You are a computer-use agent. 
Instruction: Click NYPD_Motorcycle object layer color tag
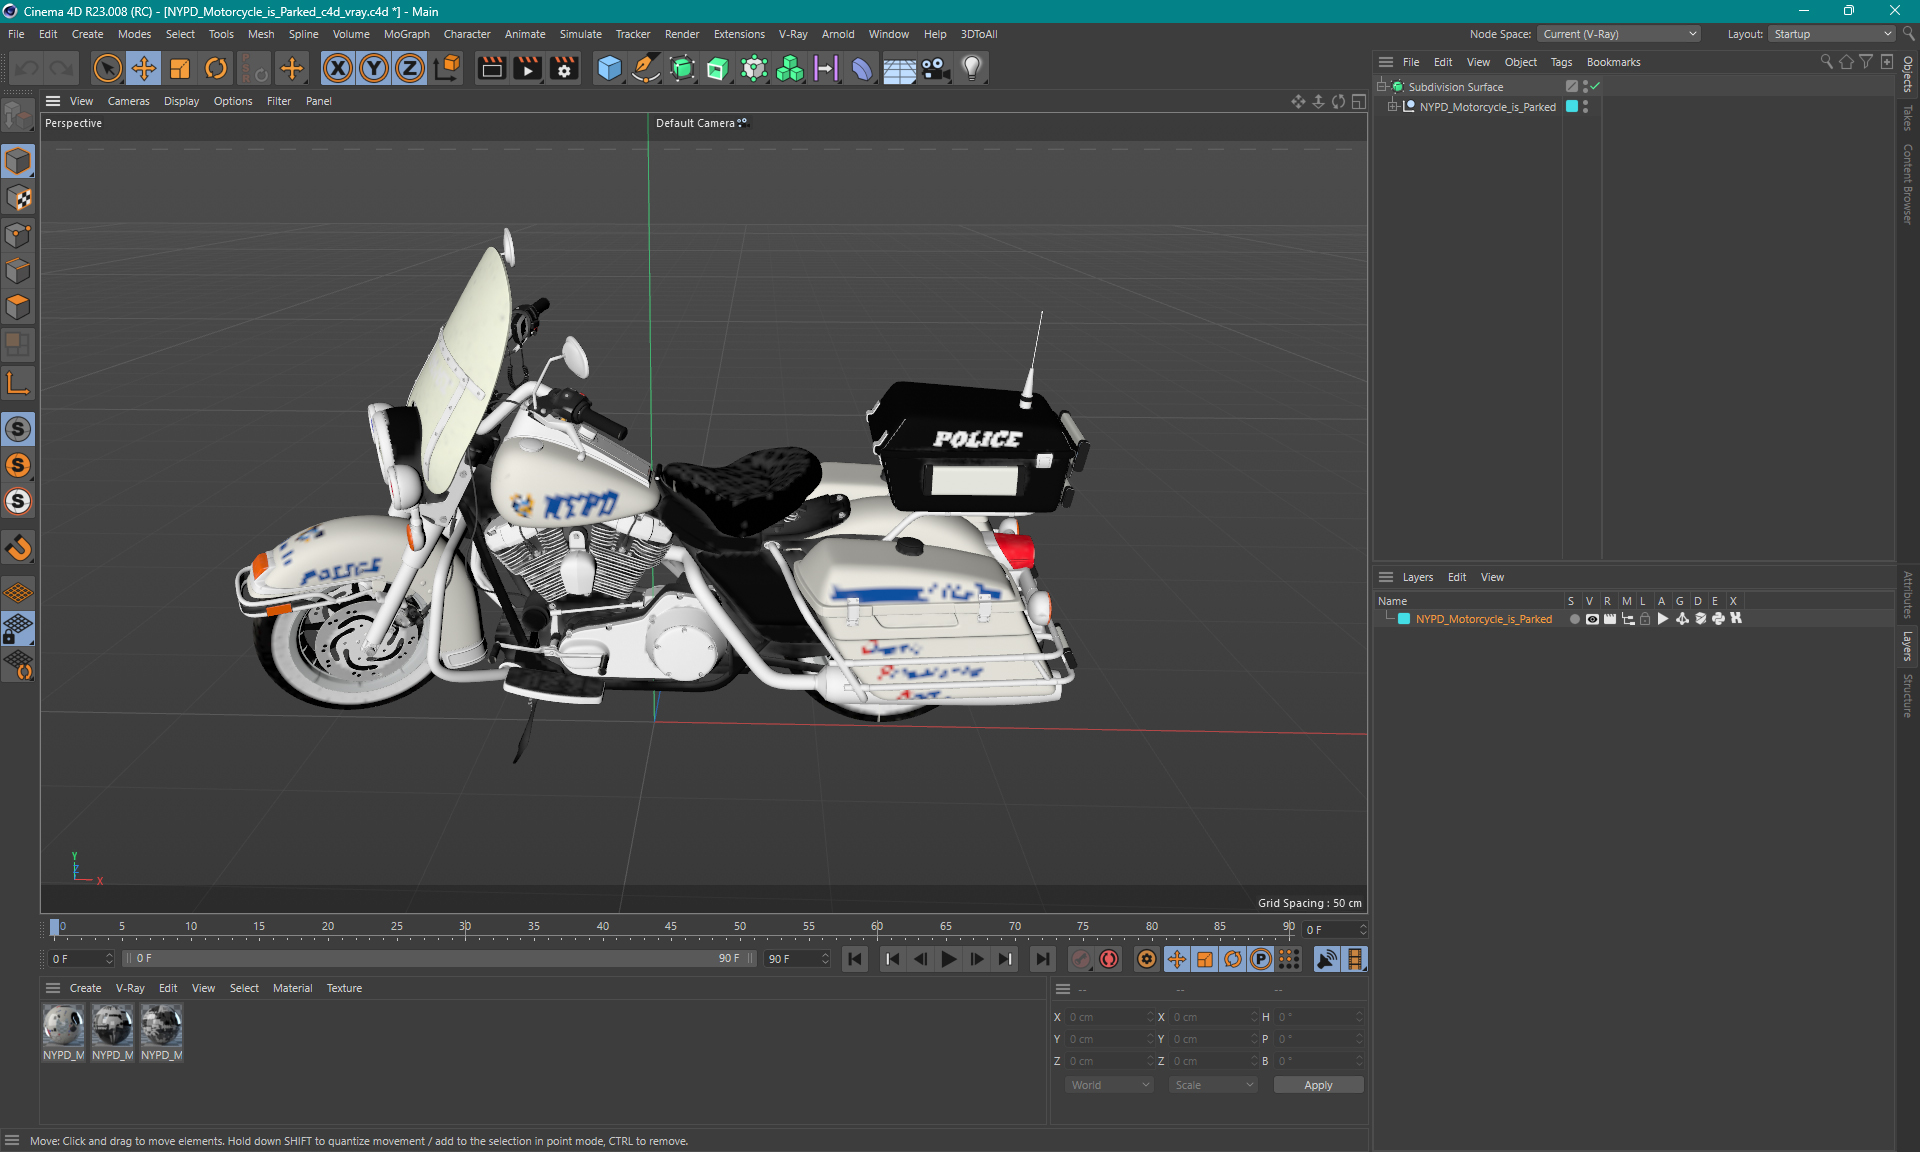(1572, 107)
